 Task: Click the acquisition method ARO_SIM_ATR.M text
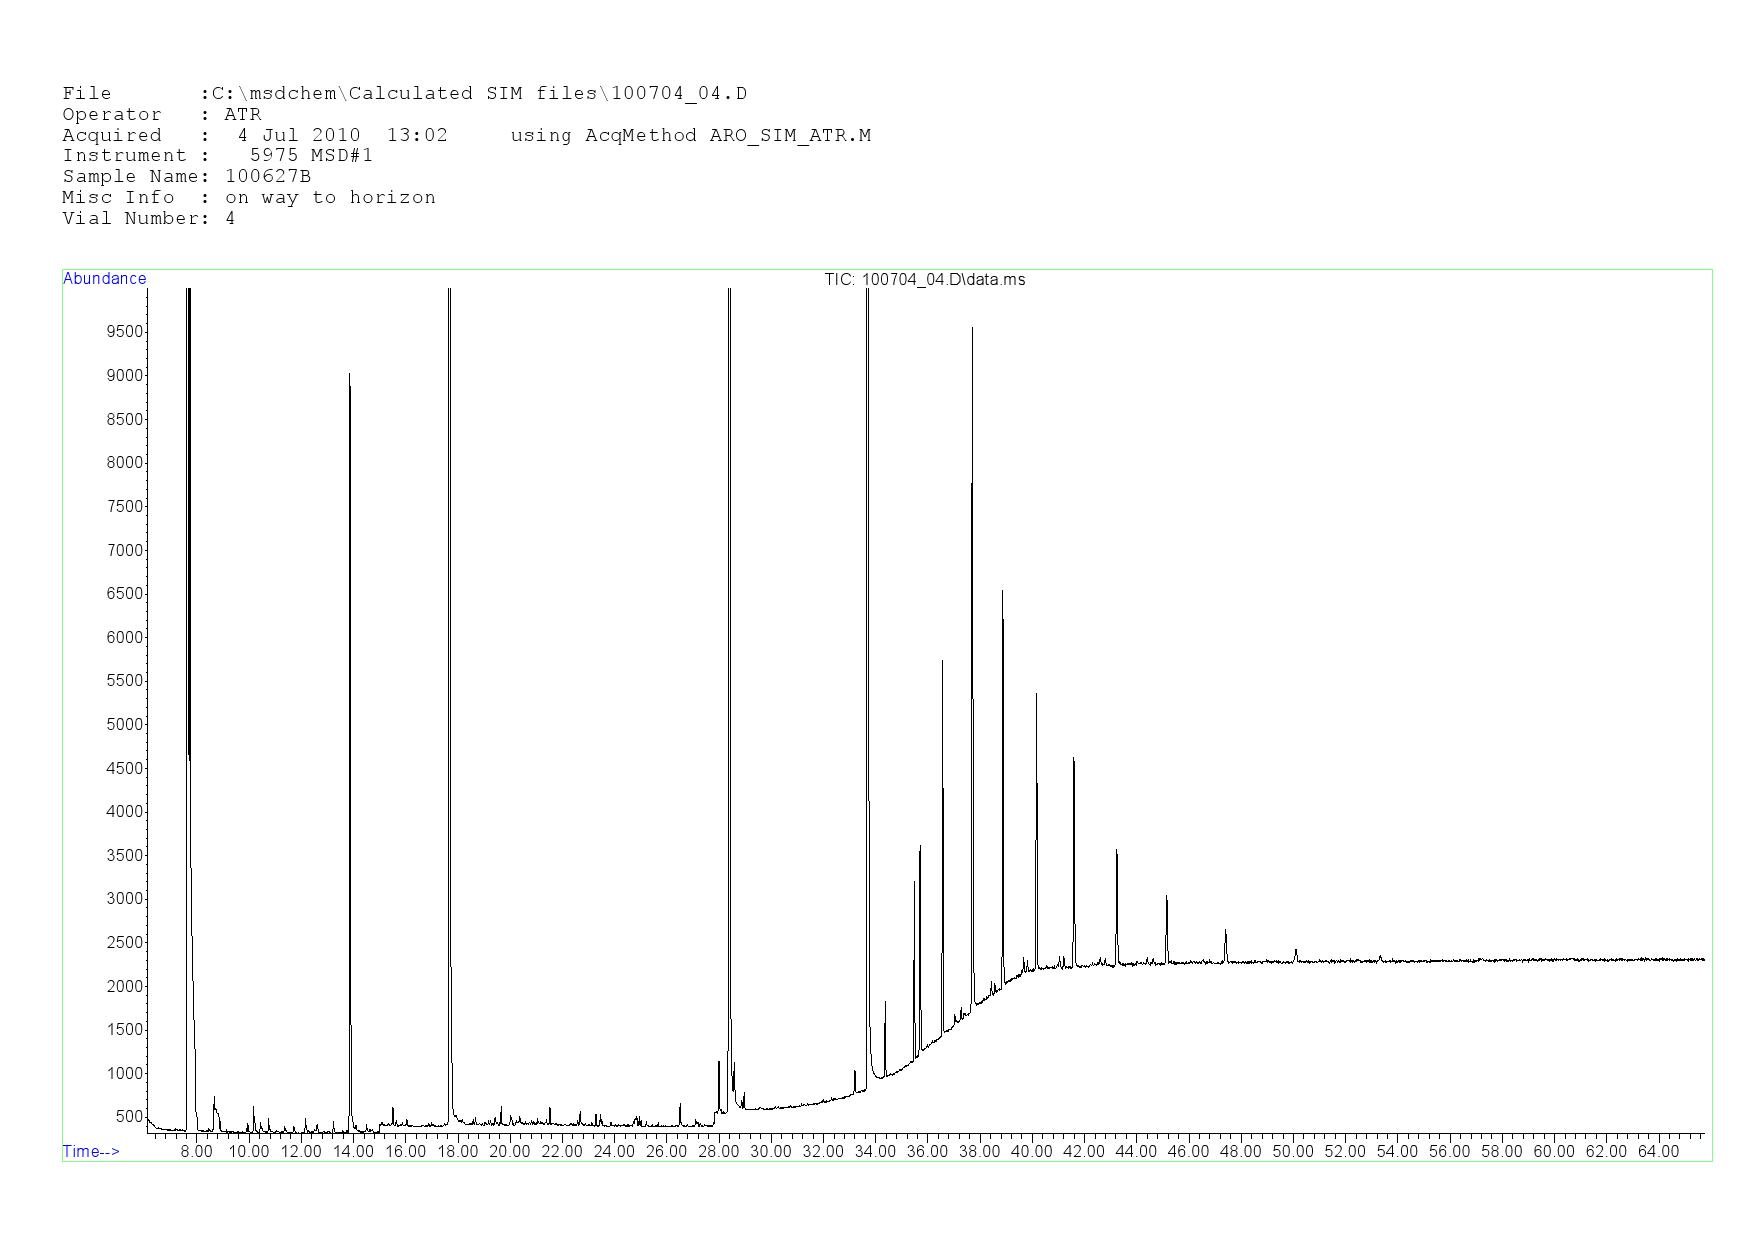click(x=790, y=136)
